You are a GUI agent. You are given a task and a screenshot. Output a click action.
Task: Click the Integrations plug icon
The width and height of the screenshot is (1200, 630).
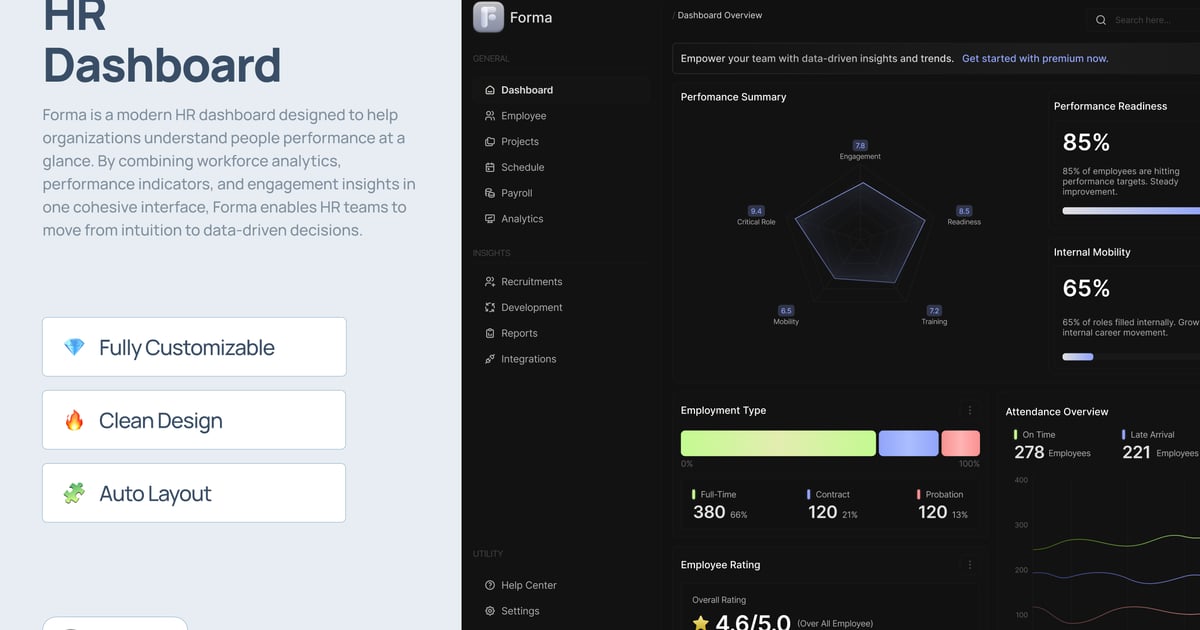coord(490,359)
